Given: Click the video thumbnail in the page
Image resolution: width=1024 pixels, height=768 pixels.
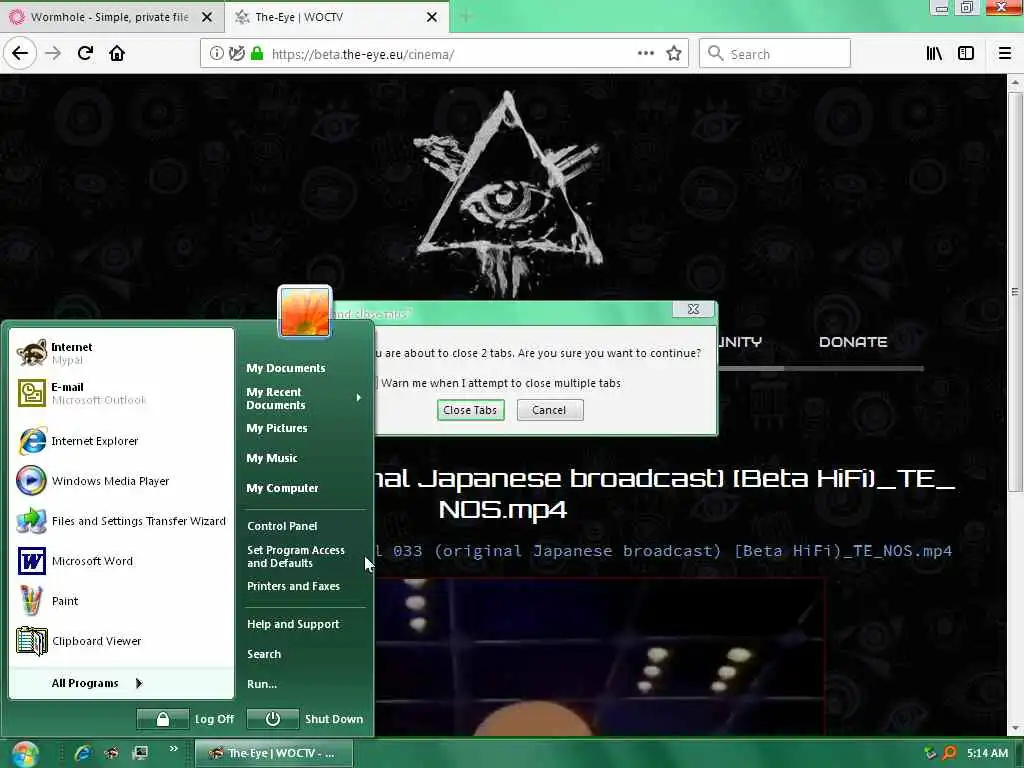Looking at the screenshot, I should [600, 656].
